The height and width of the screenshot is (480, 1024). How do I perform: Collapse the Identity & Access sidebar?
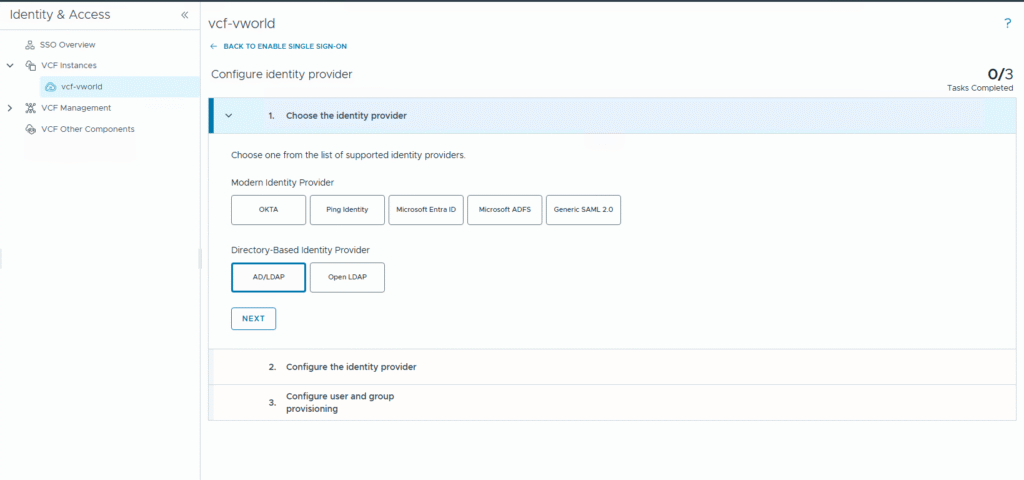pyautogui.click(x=184, y=15)
